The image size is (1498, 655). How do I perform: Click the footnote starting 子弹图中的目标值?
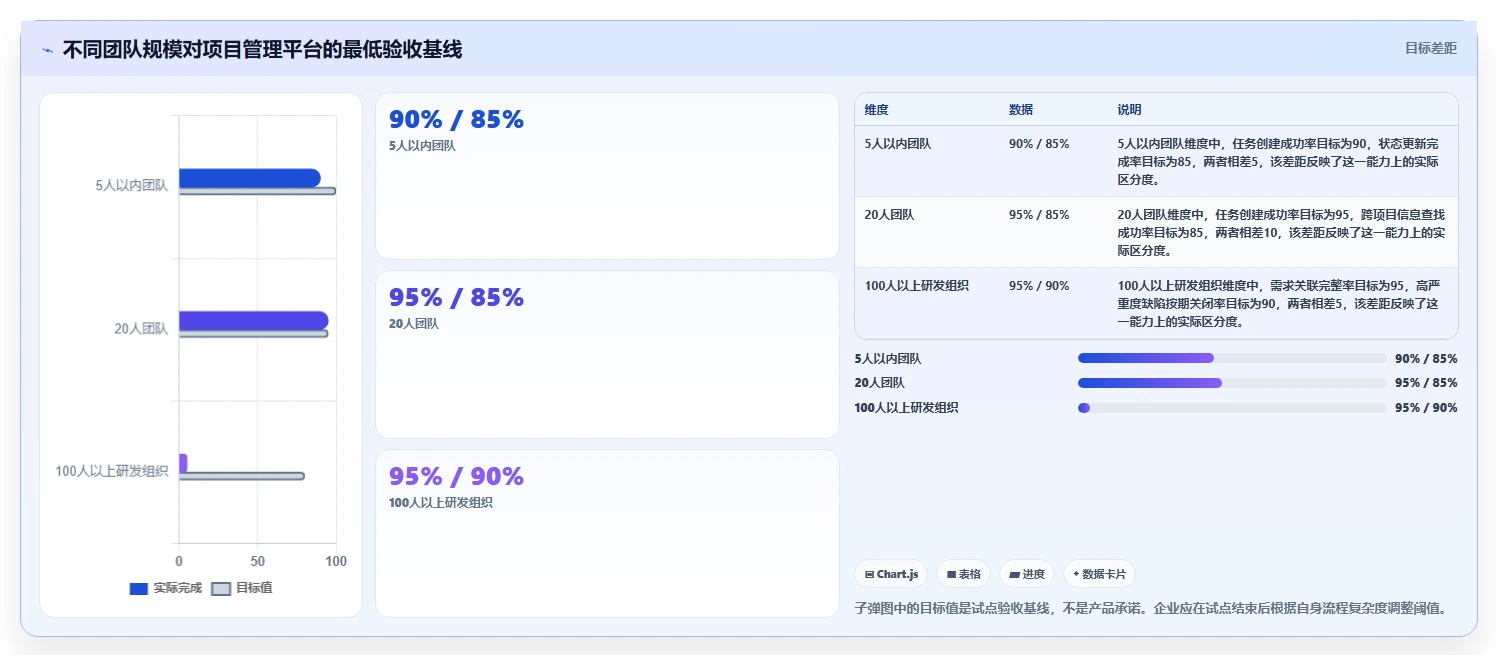tap(1151, 608)
